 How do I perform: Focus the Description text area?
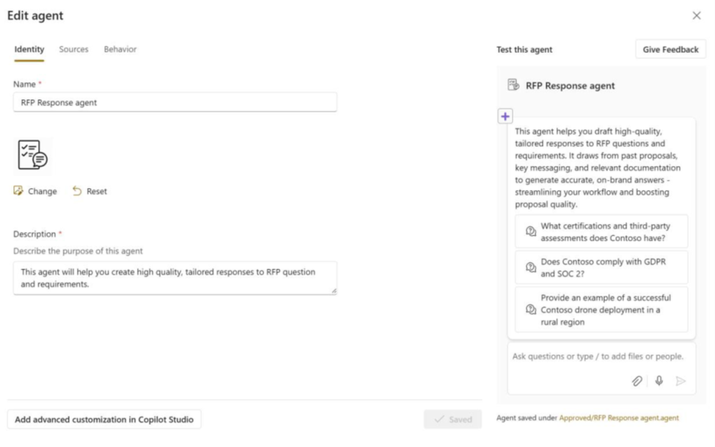(175, 277)
